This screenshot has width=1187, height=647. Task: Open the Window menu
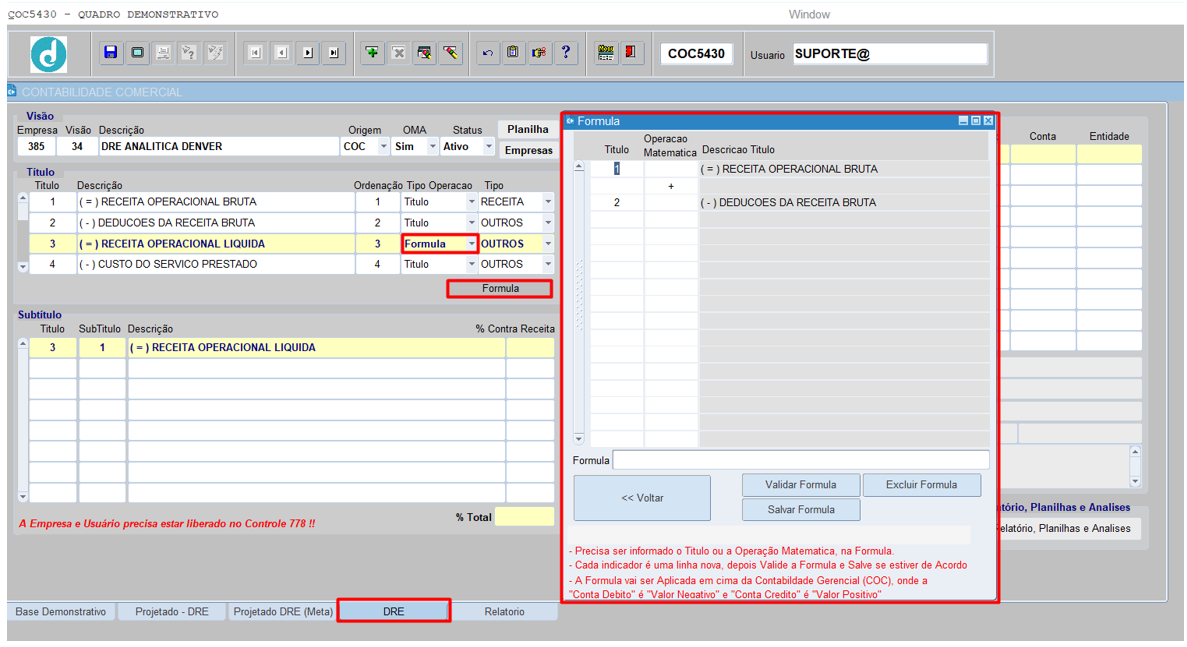[808, 14]
